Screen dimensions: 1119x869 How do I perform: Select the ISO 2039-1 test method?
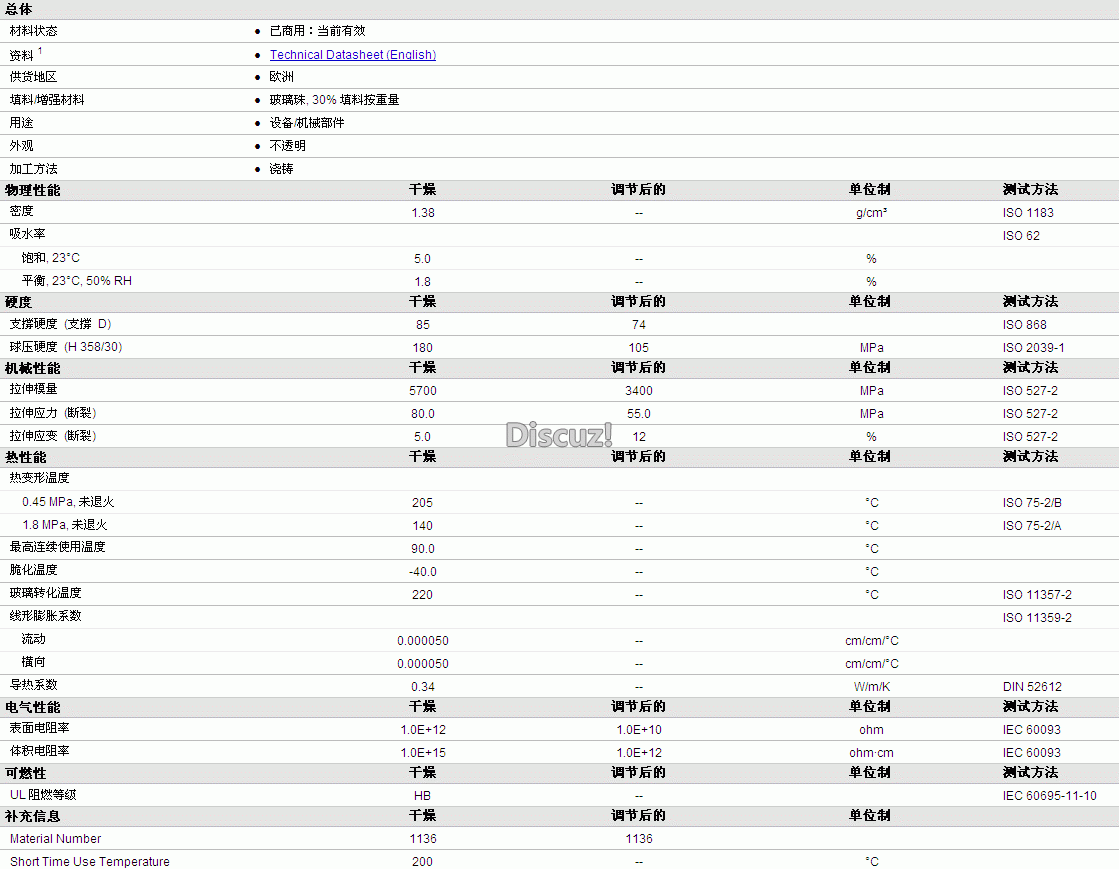tap(1033, 347)
